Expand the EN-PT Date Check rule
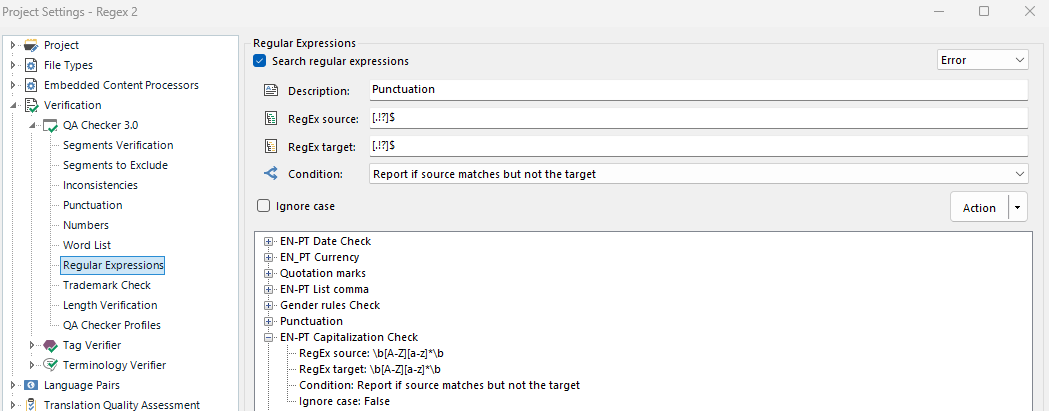This screenshot has height=411, width=1049. (x=269, y=242)
